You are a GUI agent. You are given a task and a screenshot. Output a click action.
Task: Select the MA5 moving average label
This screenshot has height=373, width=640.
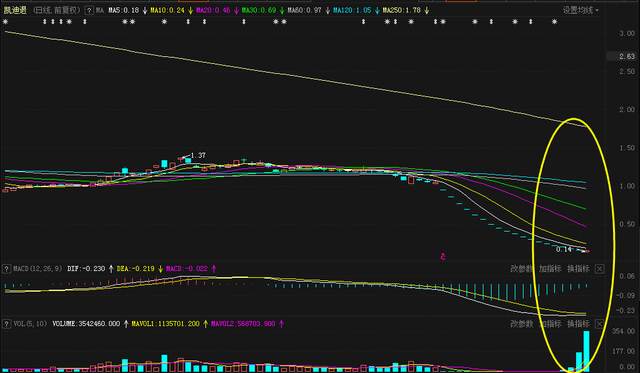(x=123, y=11)
